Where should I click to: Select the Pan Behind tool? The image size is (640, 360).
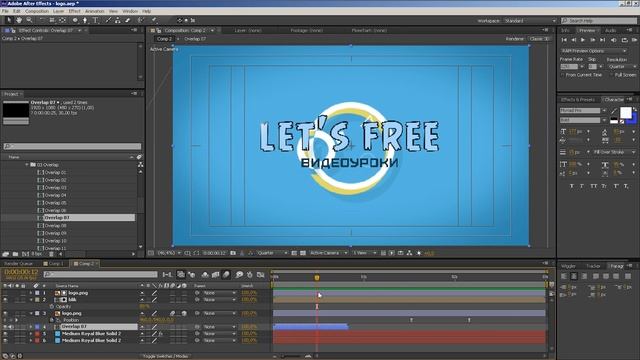62,20
